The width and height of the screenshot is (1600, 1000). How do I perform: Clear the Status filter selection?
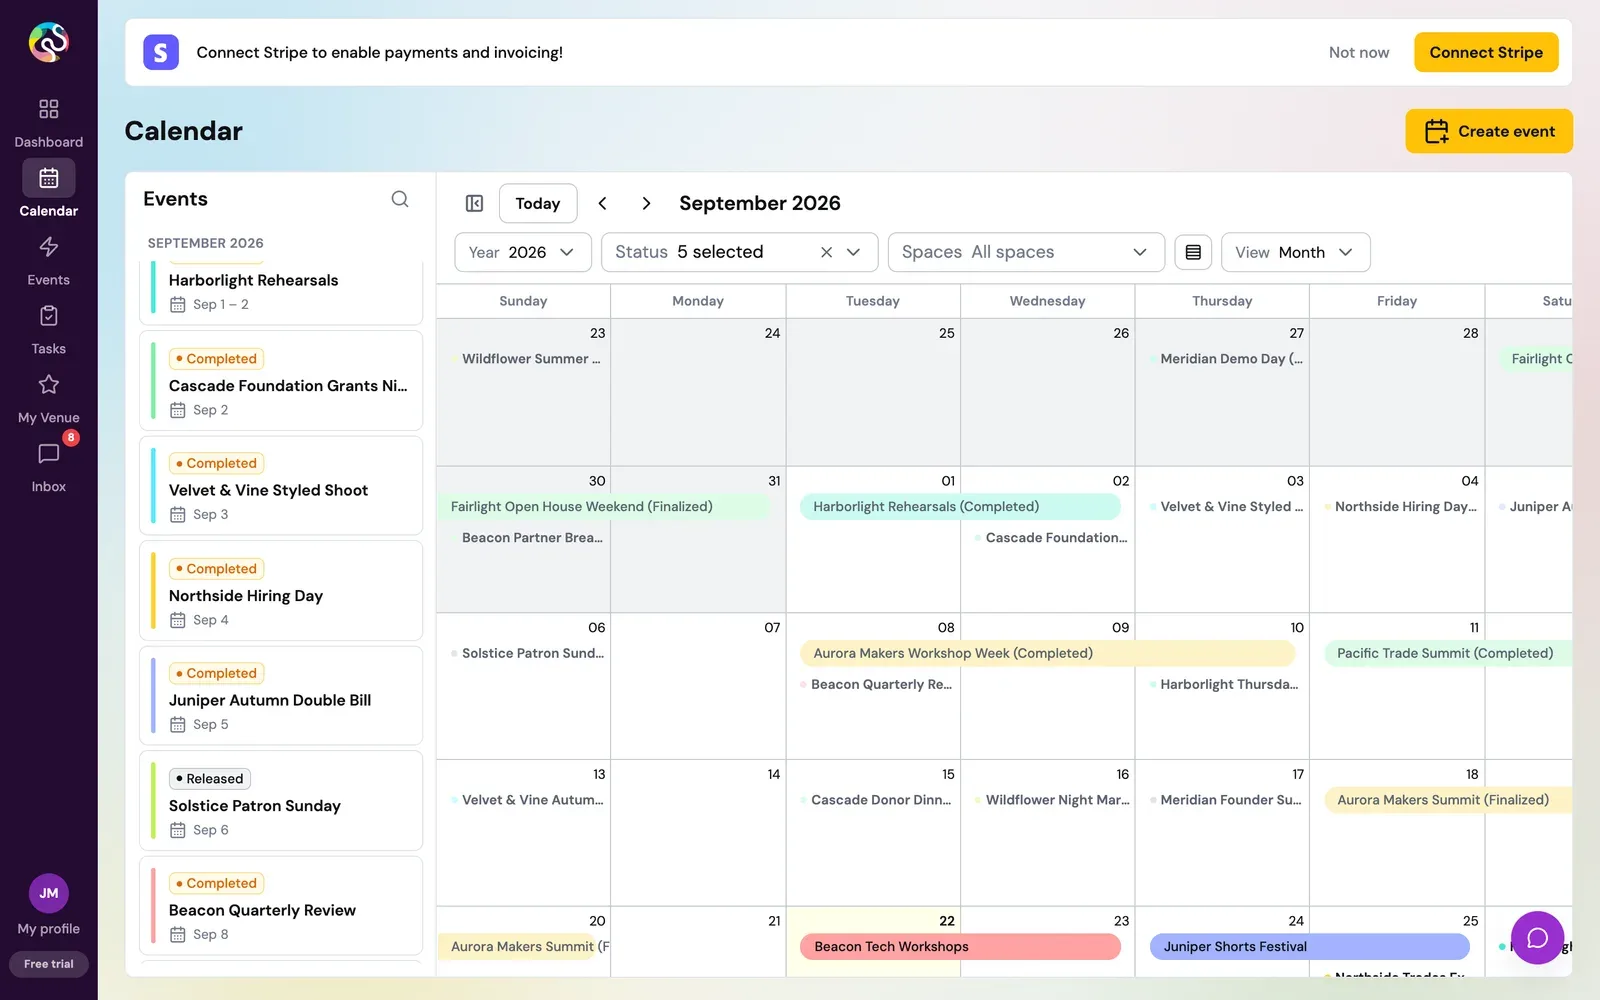[826, 252]
